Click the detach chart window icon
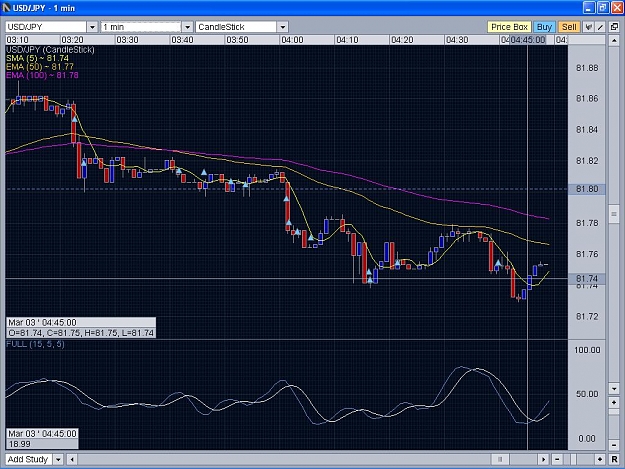This screenshot has height=469, width=625. click(x=615, y=27)
